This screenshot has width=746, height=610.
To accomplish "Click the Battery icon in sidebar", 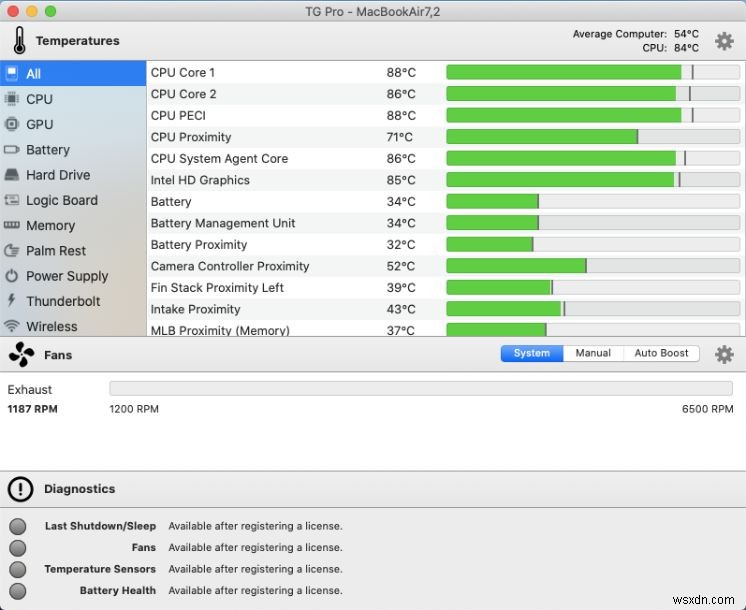I will [12, 150].
